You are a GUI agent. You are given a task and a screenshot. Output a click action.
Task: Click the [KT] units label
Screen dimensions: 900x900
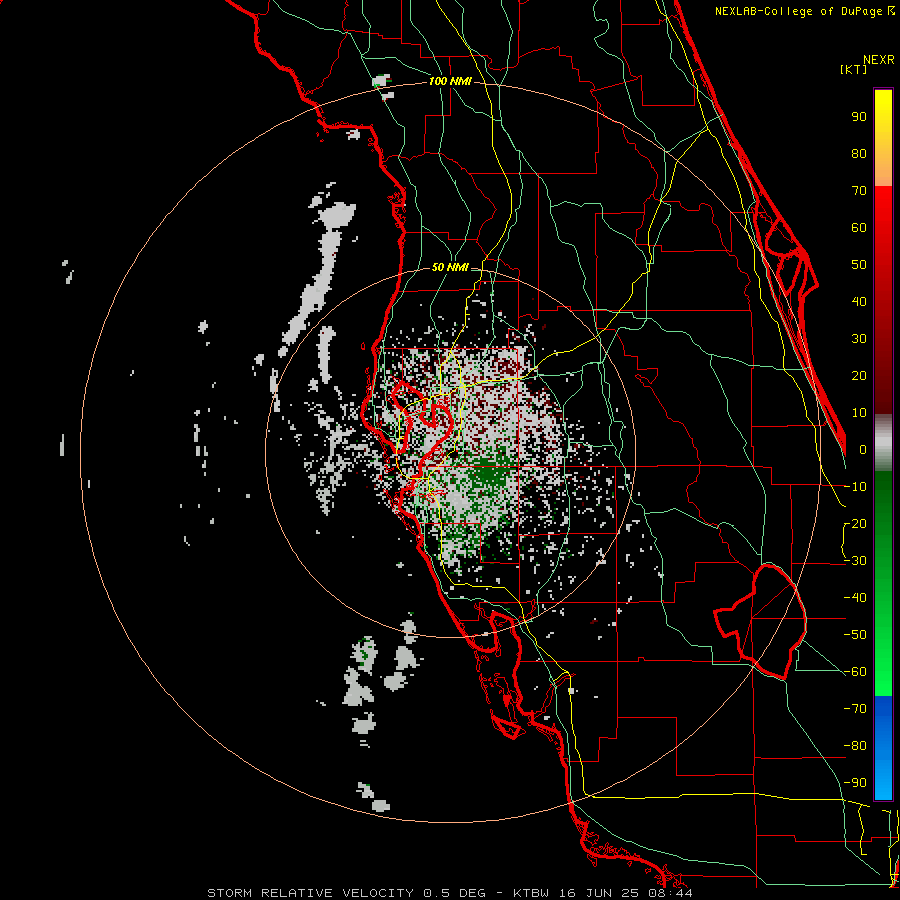point(853,69)
